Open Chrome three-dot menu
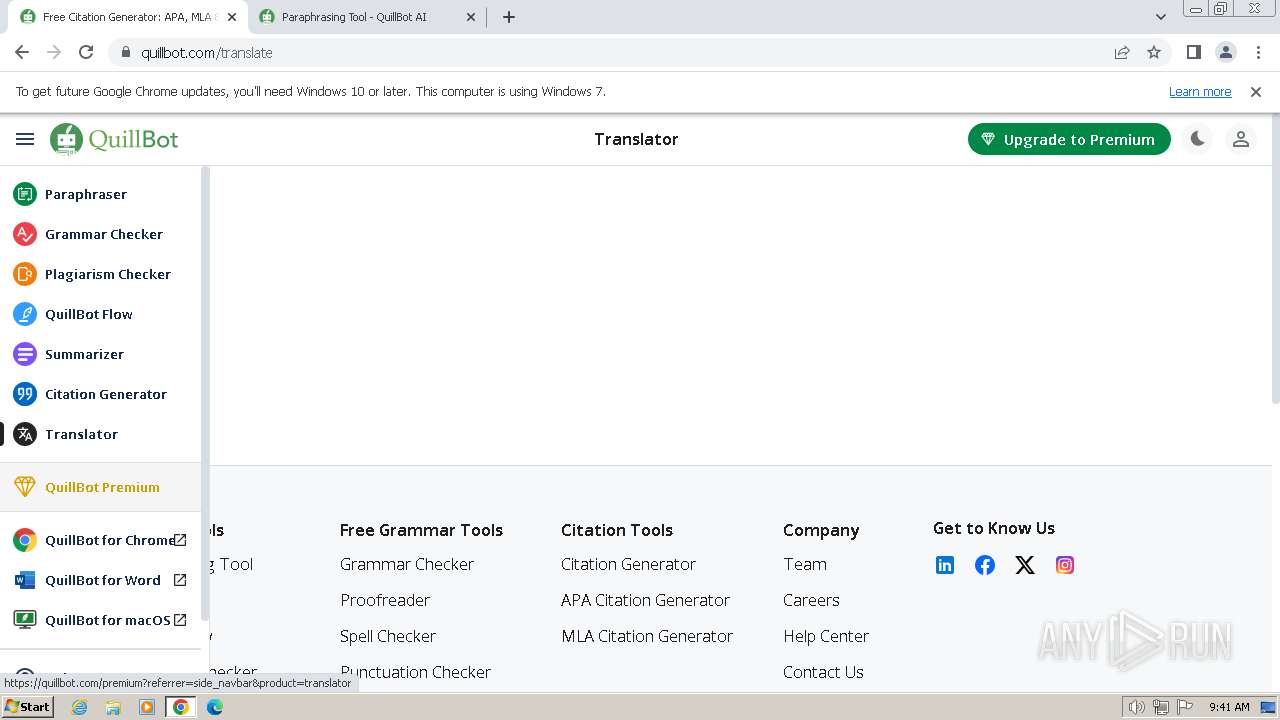The height and width of the screenshot is (720, 1280). click(x=1258, y=52)
